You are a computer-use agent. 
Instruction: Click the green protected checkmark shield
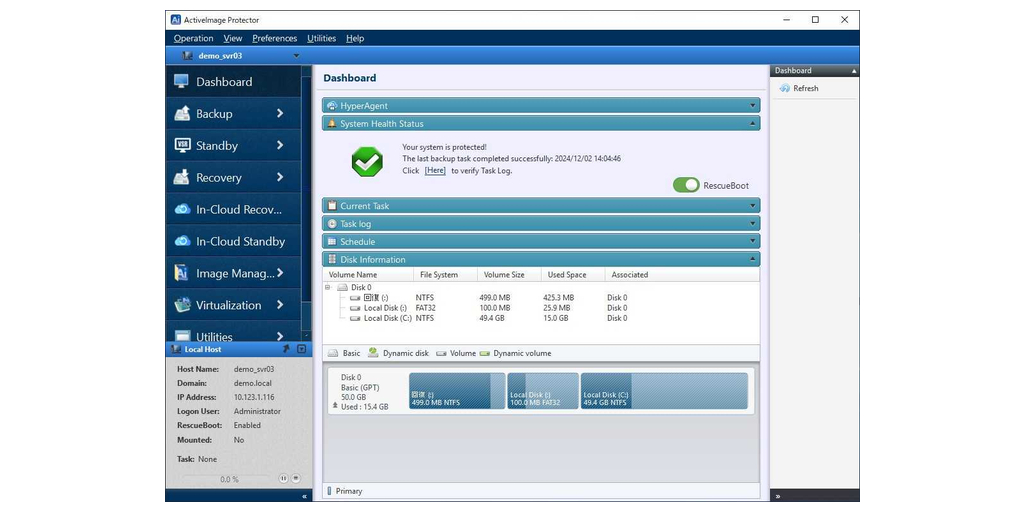point(367,161)
